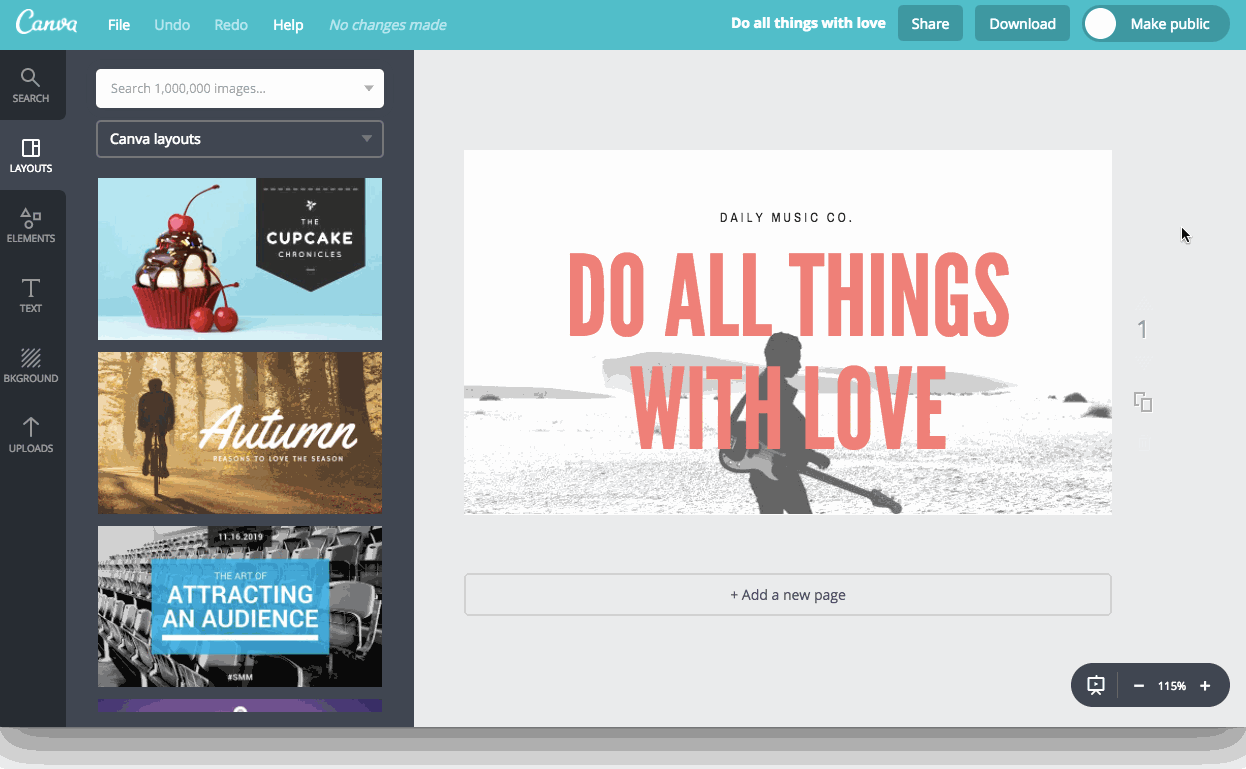Click the copy page icon
Viewport: 1246px width, 769px height.
coord(1143,402)
